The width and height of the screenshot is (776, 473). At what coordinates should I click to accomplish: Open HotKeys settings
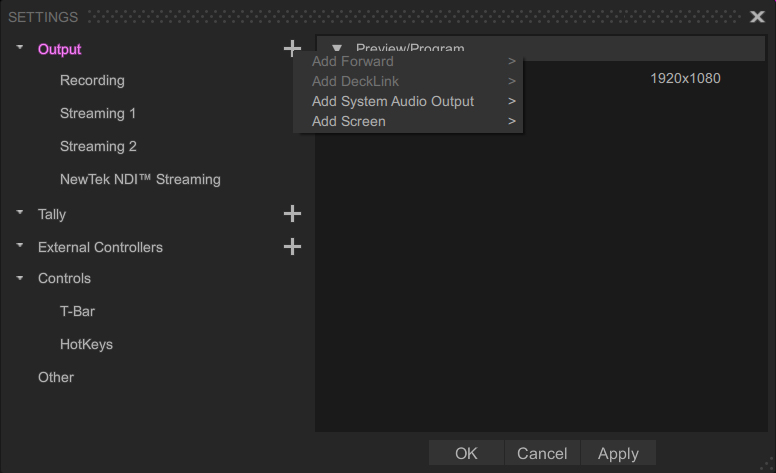(86, 344)
